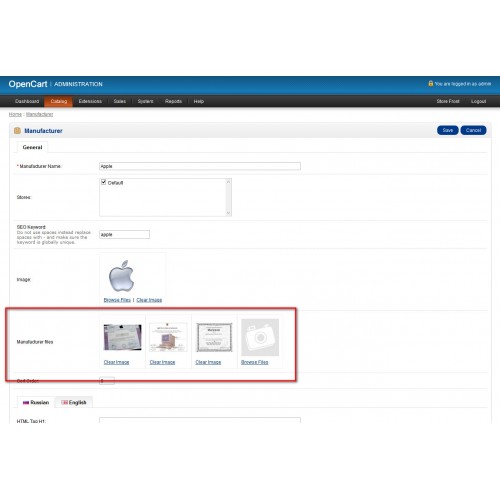This screenshot has width=500, height=500.
Task: Click the Manufacturer Name input field
Action: click(200, 166)
